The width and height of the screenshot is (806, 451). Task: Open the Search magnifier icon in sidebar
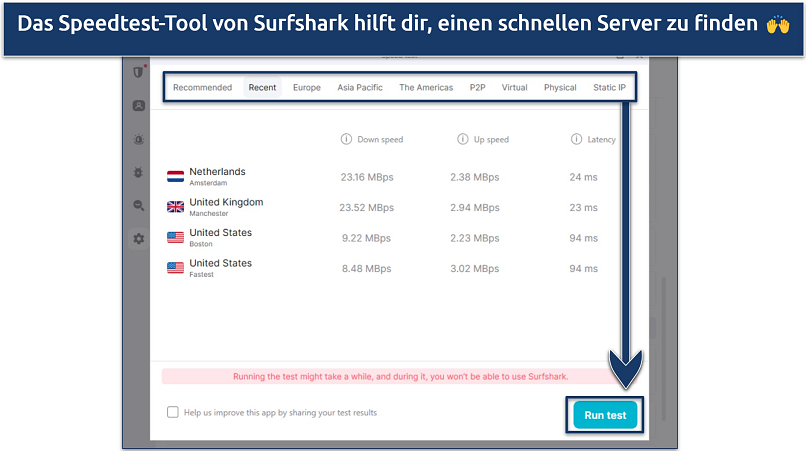(138, 205)
